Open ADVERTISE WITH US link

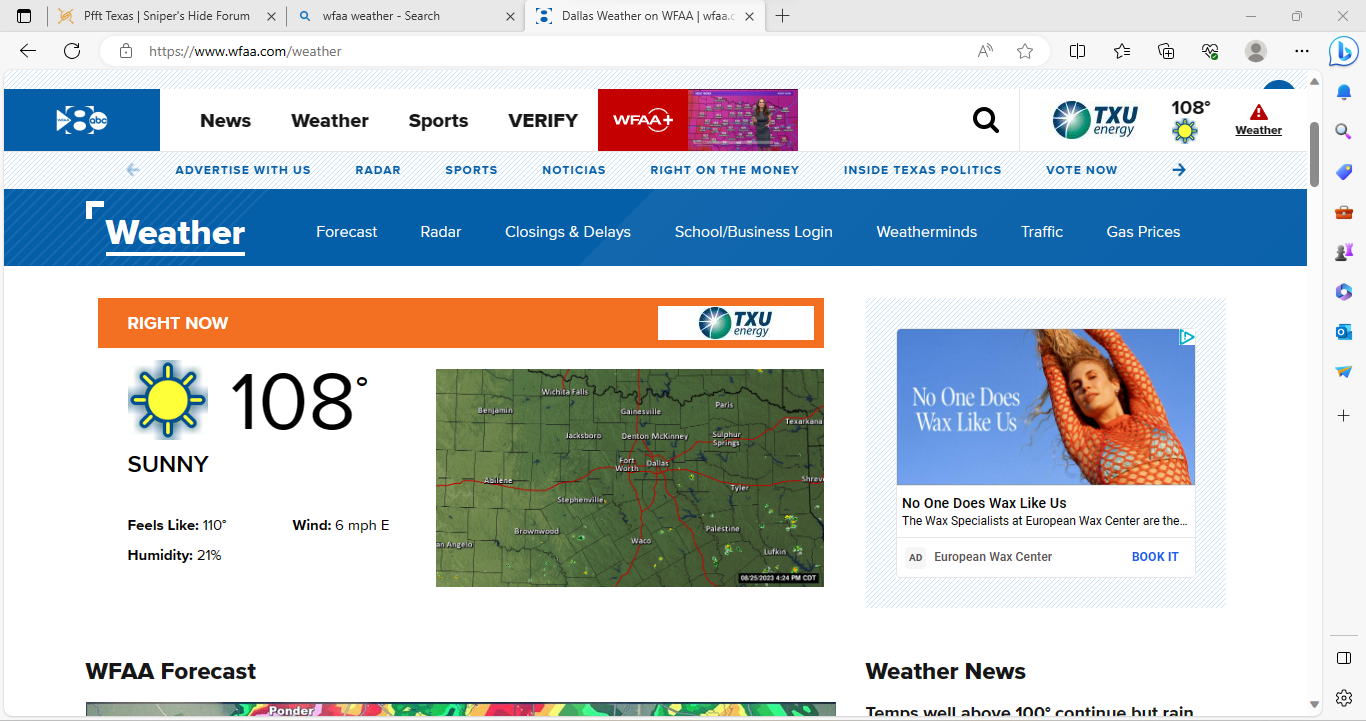(243, 170)
